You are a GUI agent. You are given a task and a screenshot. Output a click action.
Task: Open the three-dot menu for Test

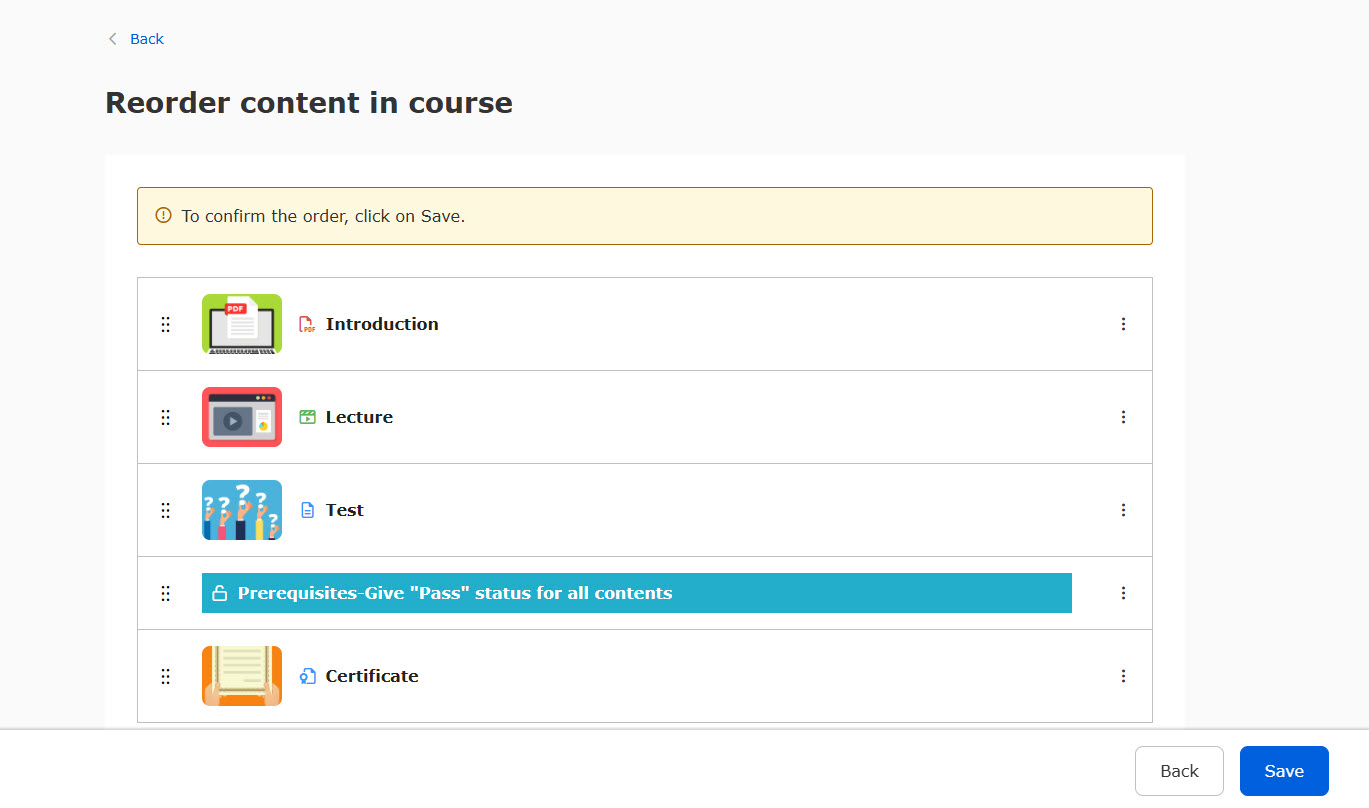pos(1123,510)
